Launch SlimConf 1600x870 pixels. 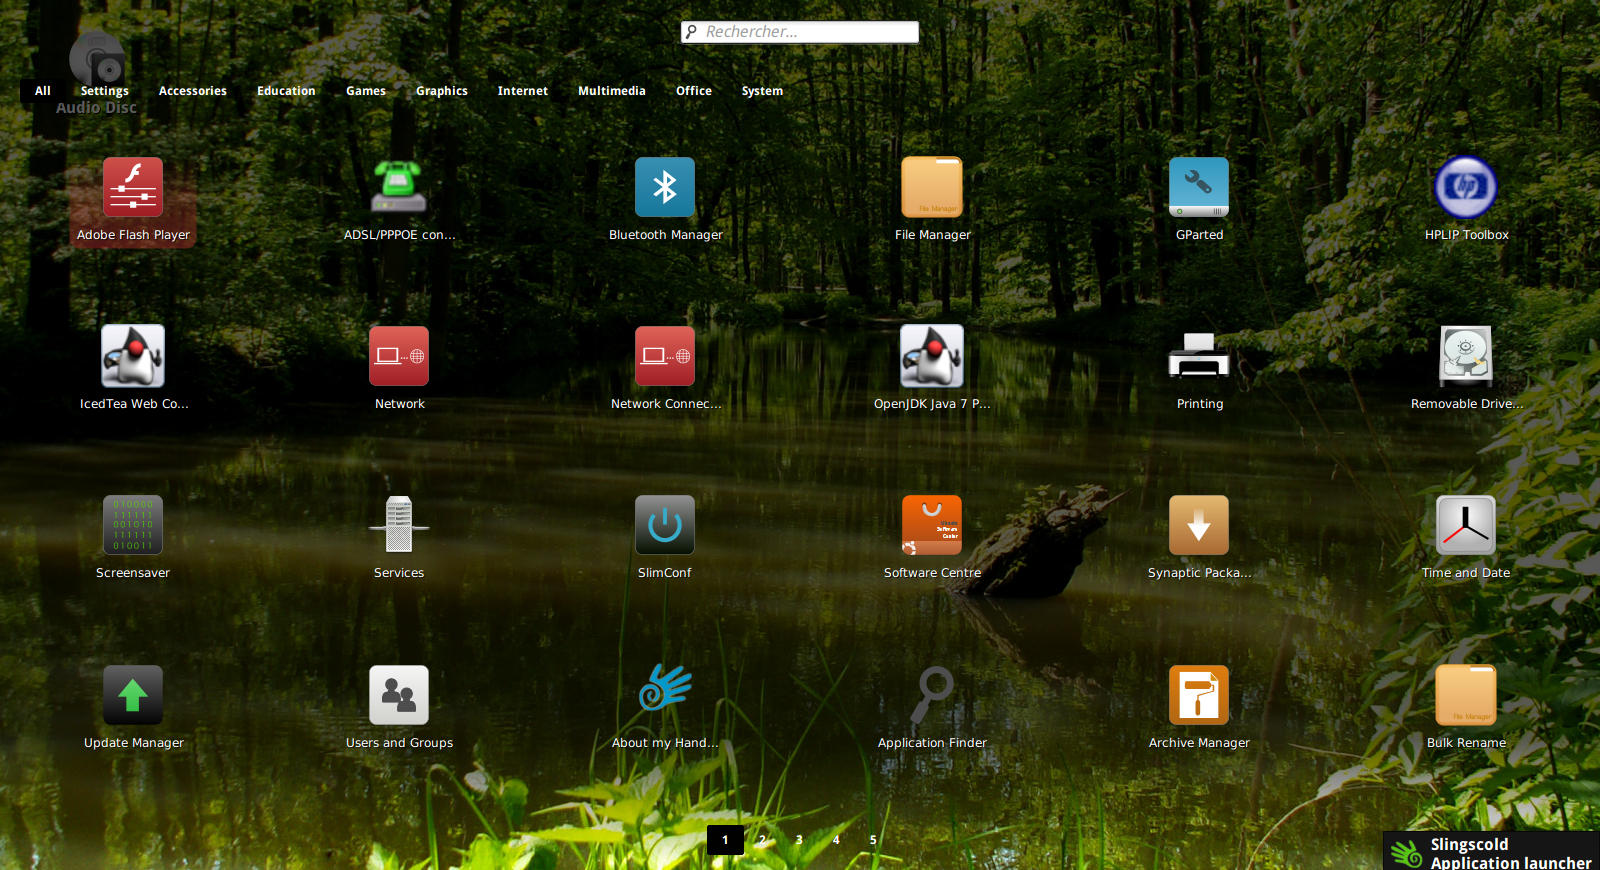665,538
